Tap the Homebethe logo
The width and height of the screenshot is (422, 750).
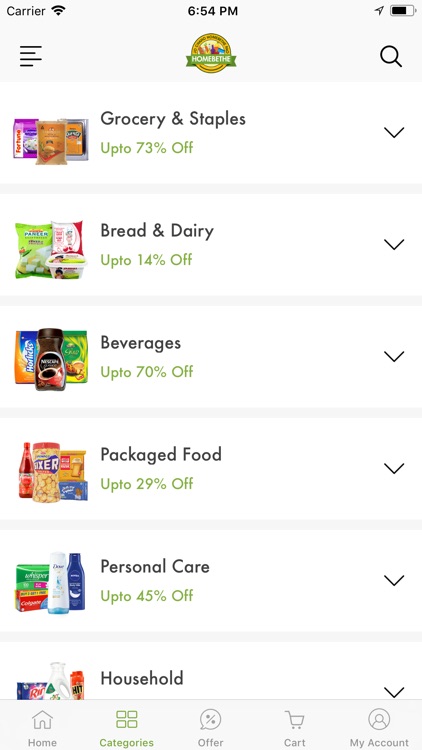click(211, 53)
